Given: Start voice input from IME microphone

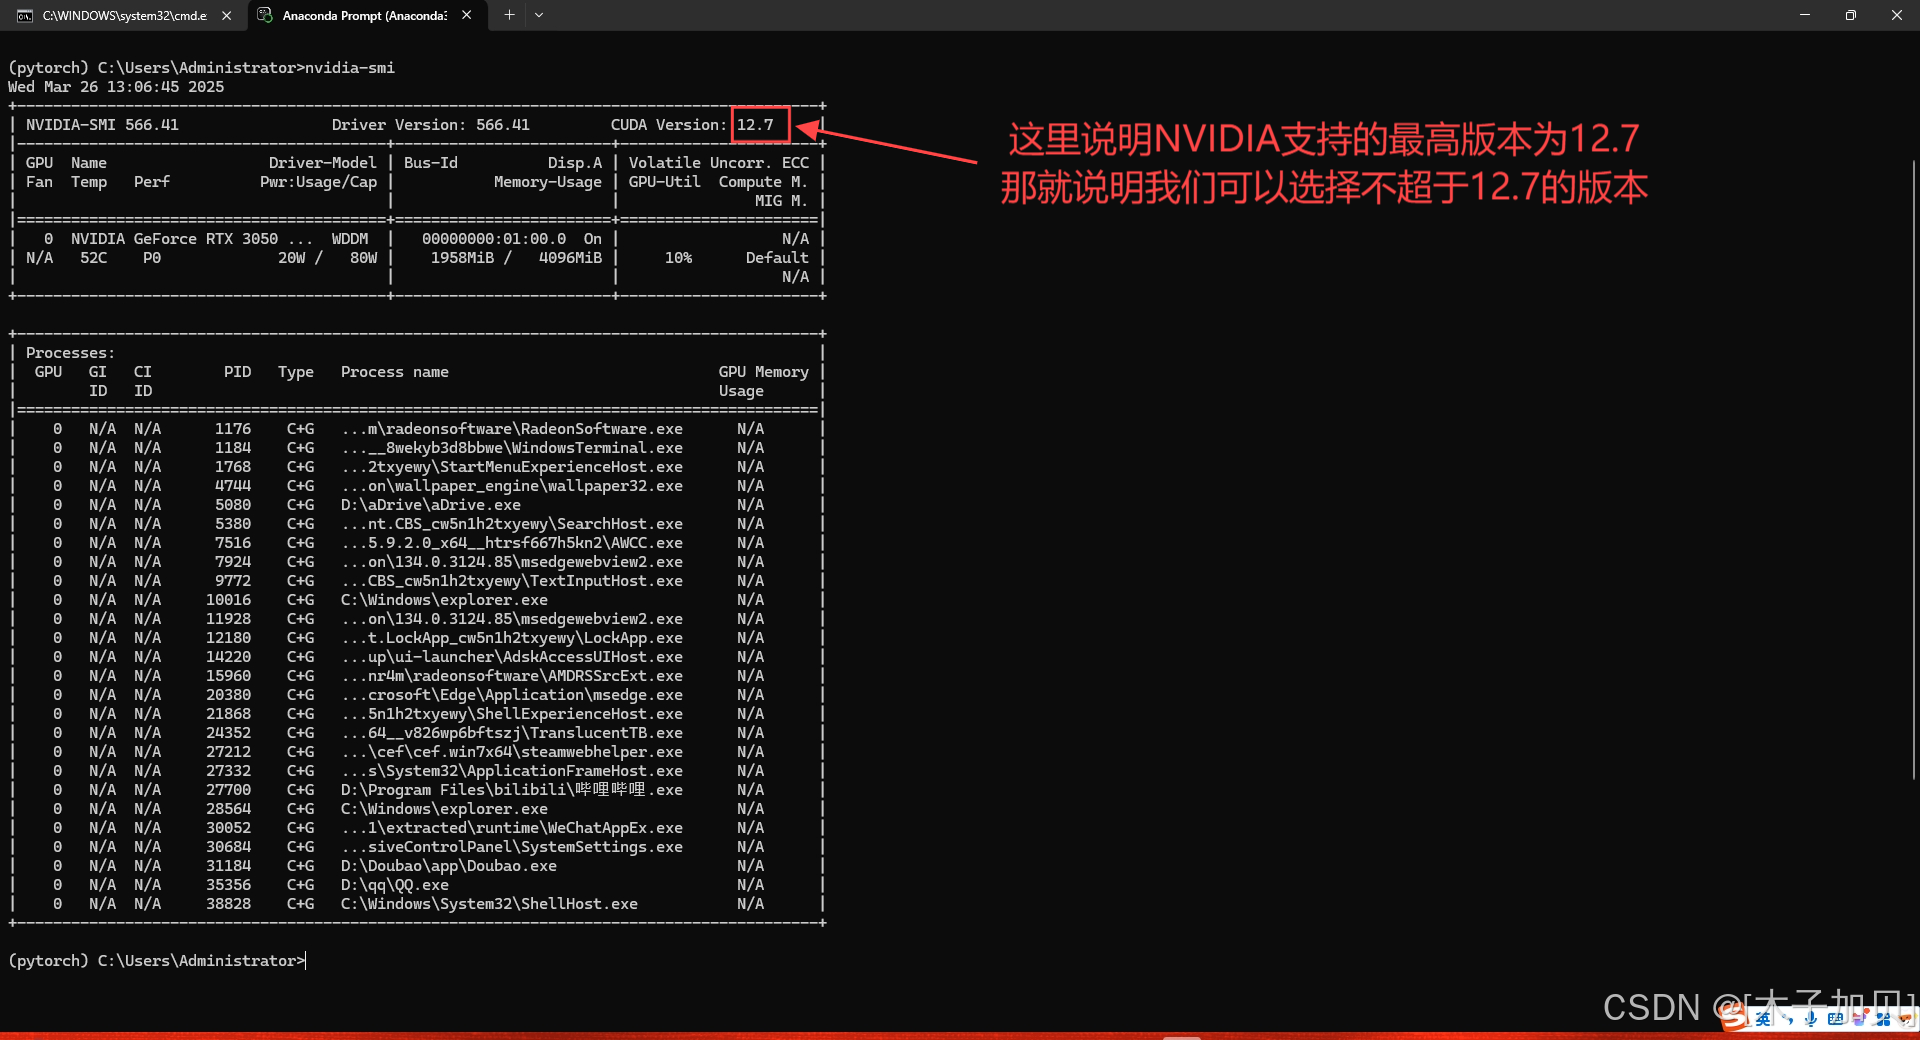Looking at the screenshot, I should pyautogui.click(x=1811, y=1018).
